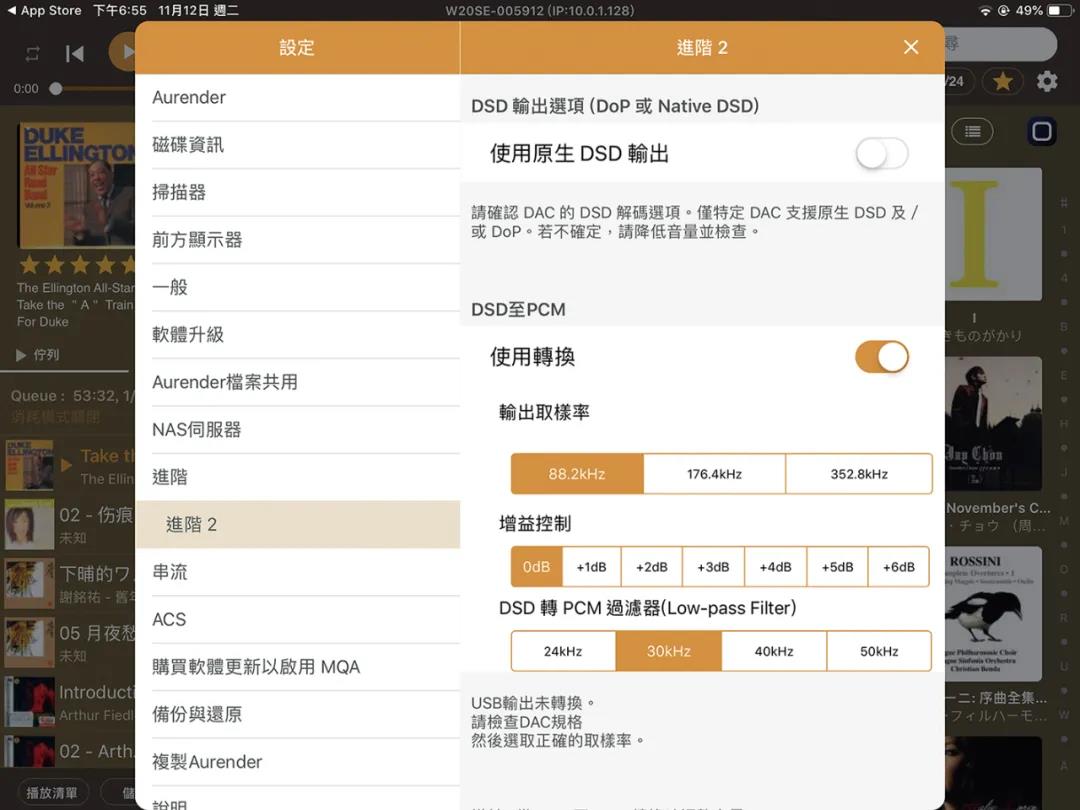
Task: Tap the dark square album display icon
Action: 1040,131
